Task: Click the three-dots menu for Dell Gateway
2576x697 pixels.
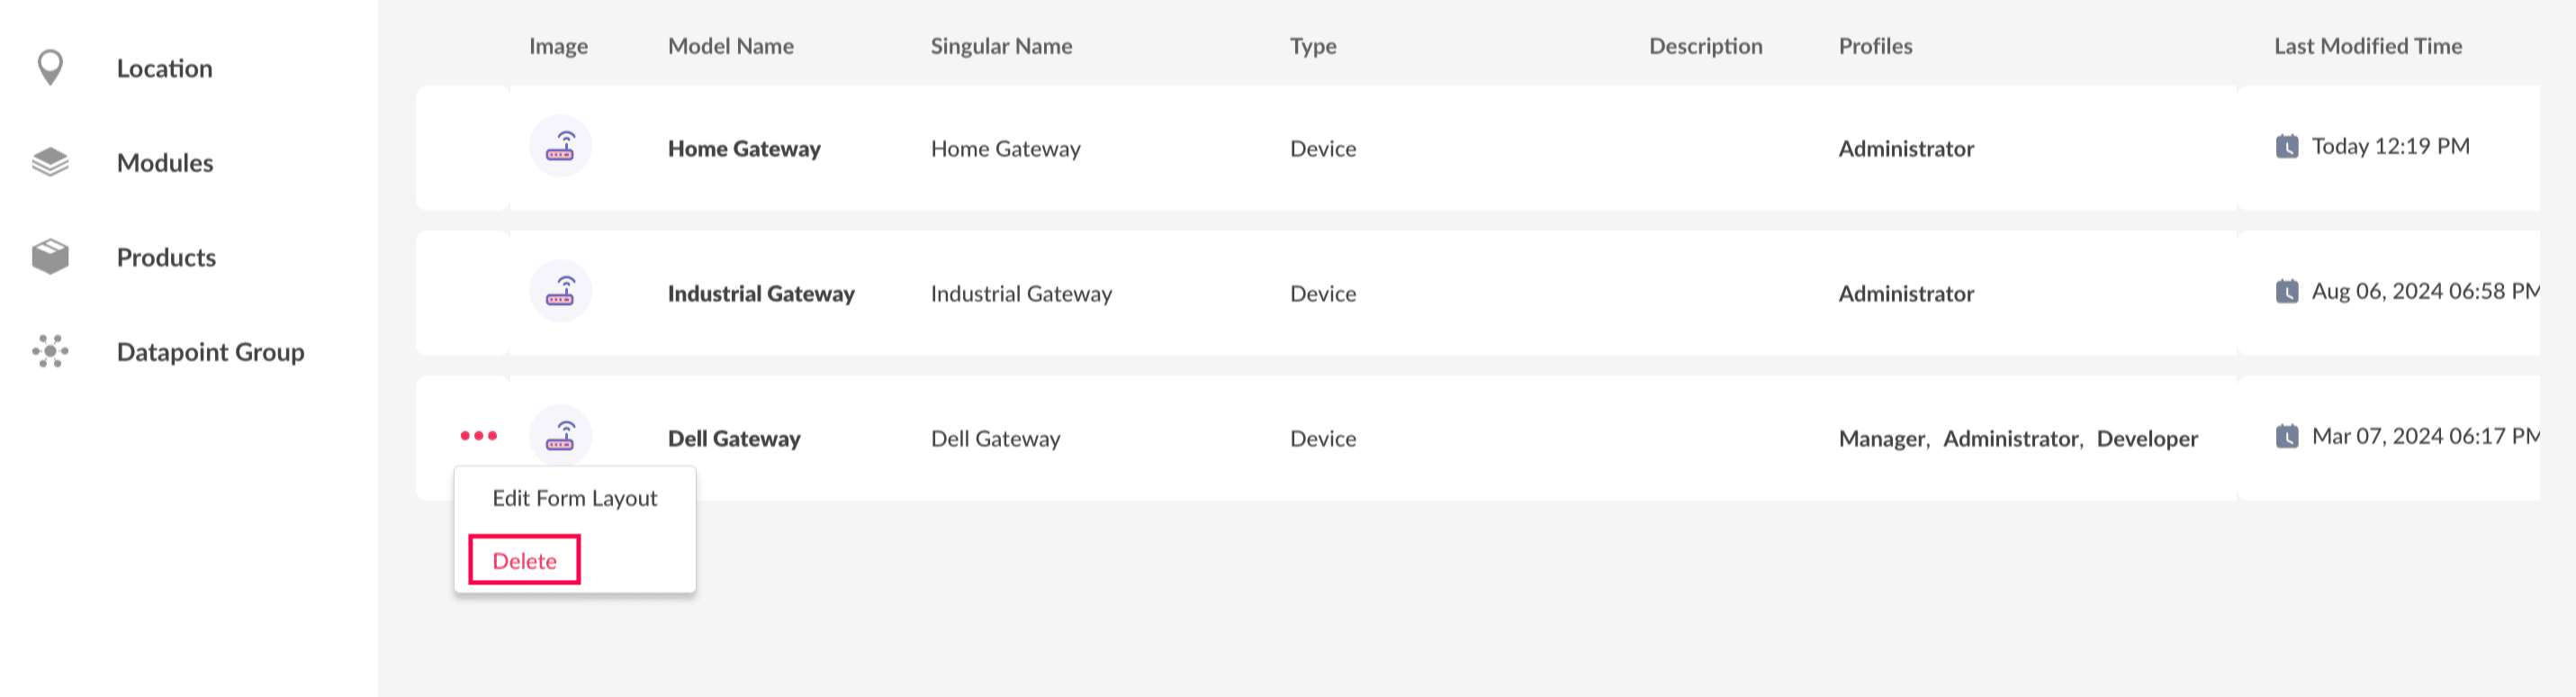Action: coord(478,436)
